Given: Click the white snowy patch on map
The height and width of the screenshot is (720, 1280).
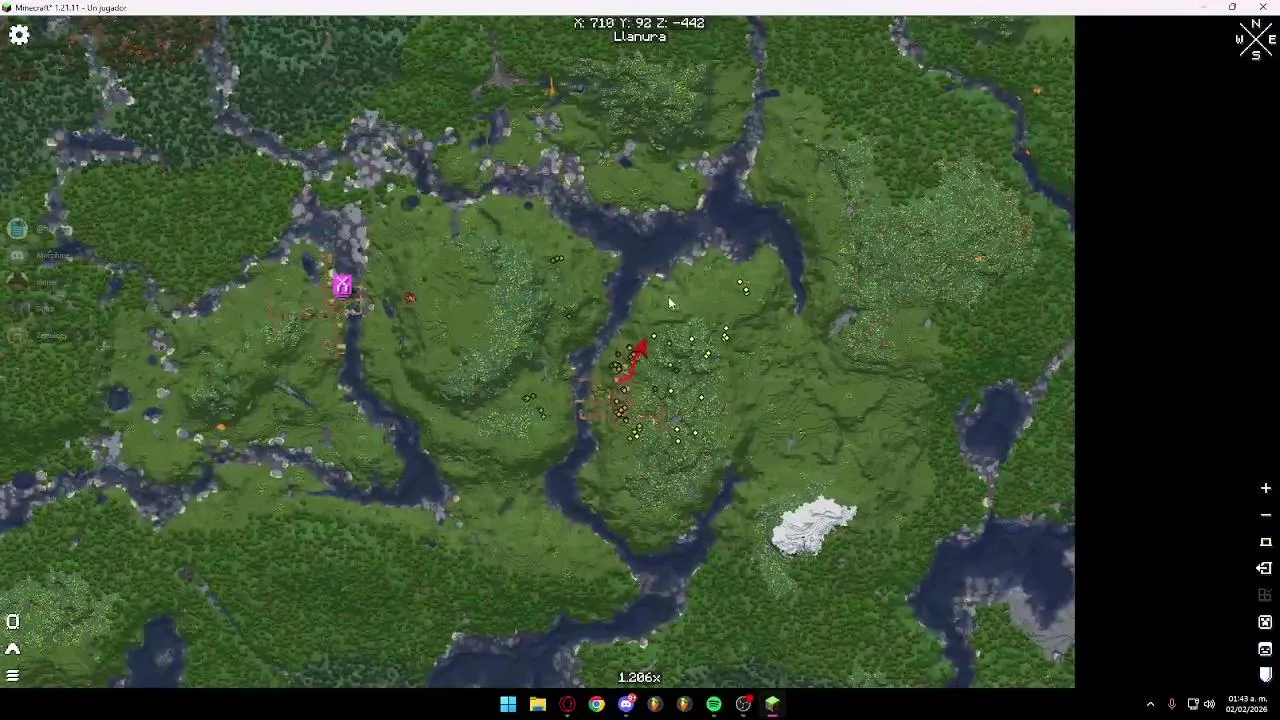Looking at the screenshot, I should 814,526.
